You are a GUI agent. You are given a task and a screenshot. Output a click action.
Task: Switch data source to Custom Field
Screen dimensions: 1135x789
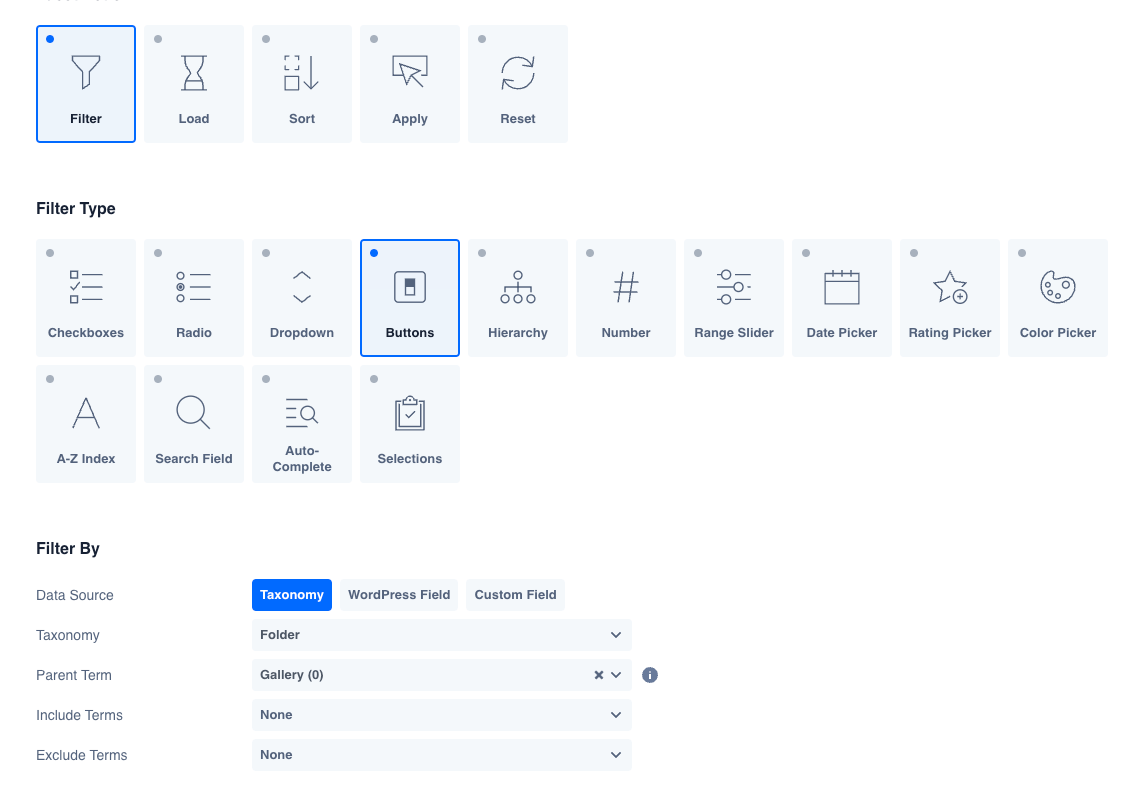tap(515, 595)
